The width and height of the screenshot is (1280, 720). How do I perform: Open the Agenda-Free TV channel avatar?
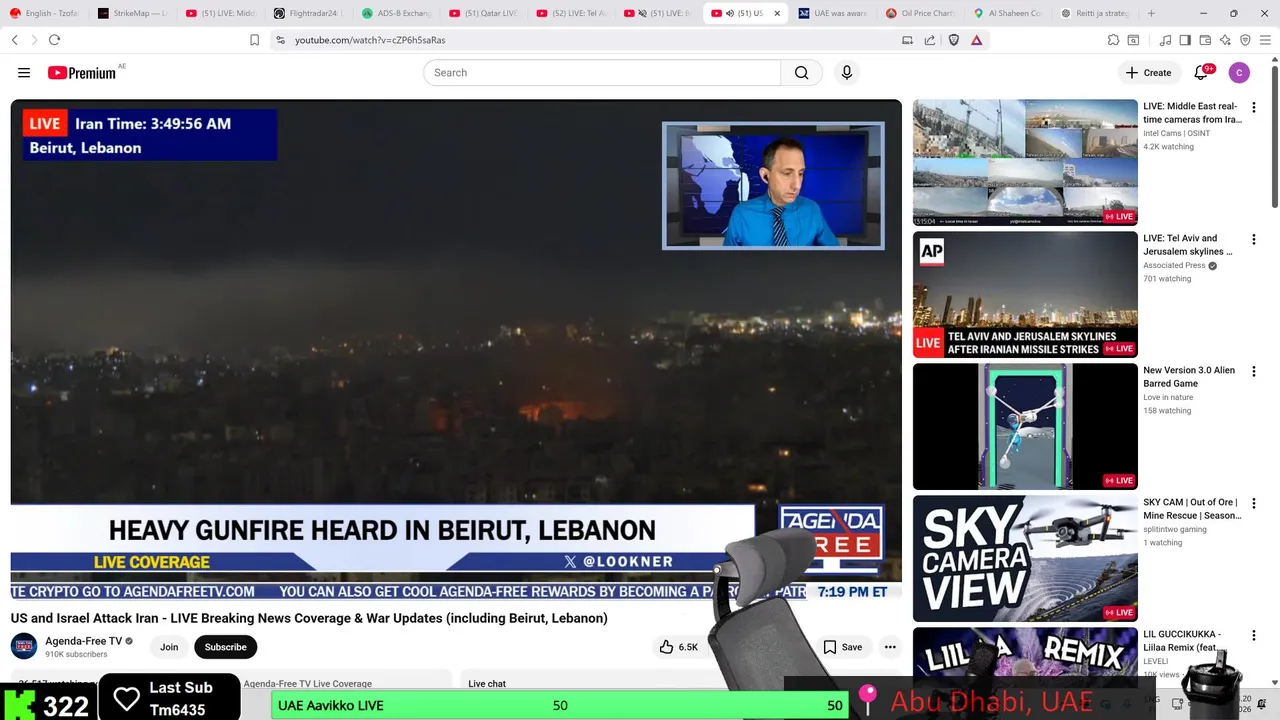click(x=24, y=646)
